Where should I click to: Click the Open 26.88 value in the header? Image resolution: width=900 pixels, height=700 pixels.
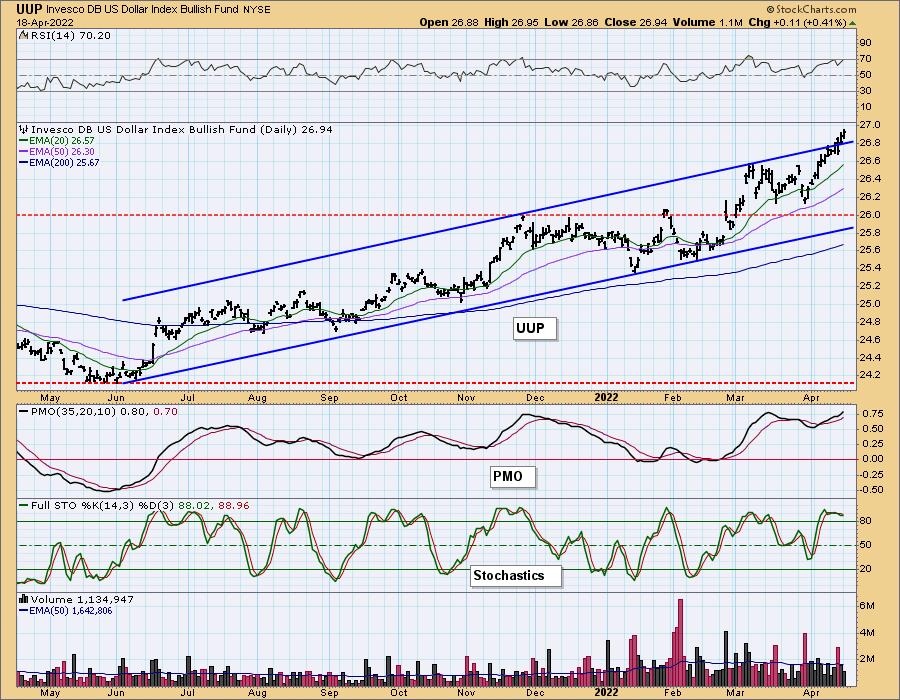pos(451,22)
